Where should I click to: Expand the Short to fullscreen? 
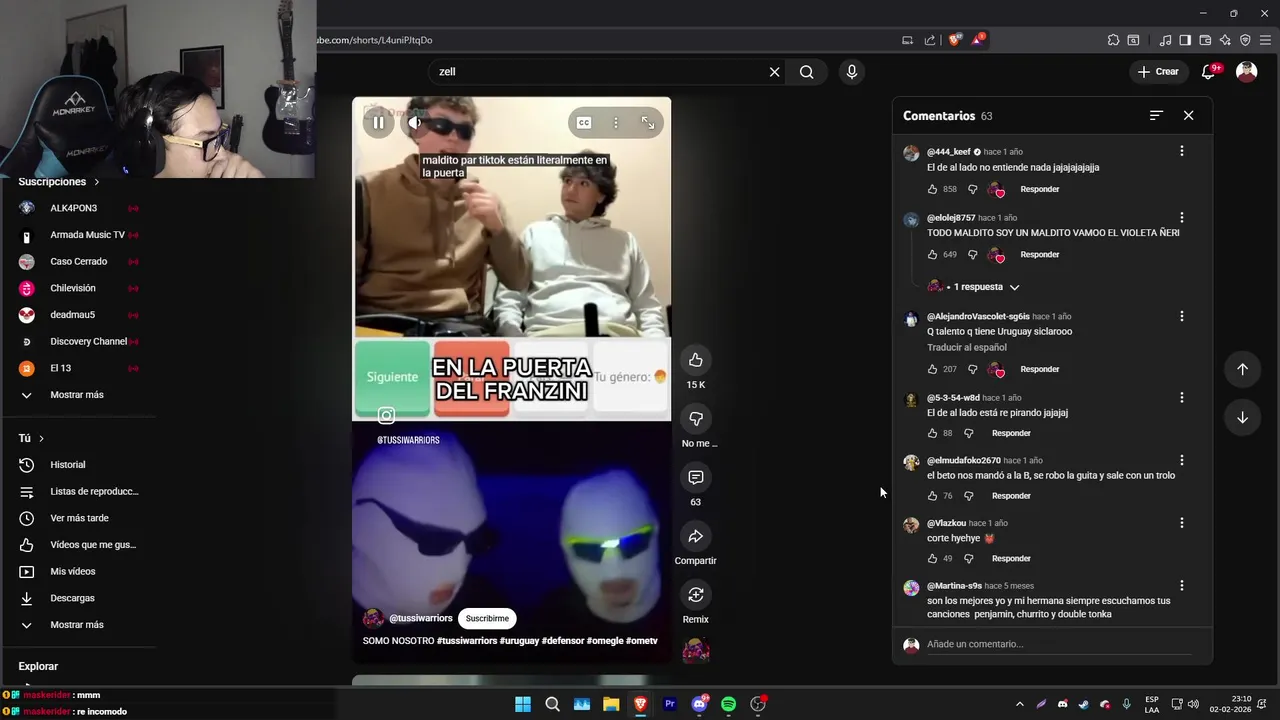[x=648, y=123]
